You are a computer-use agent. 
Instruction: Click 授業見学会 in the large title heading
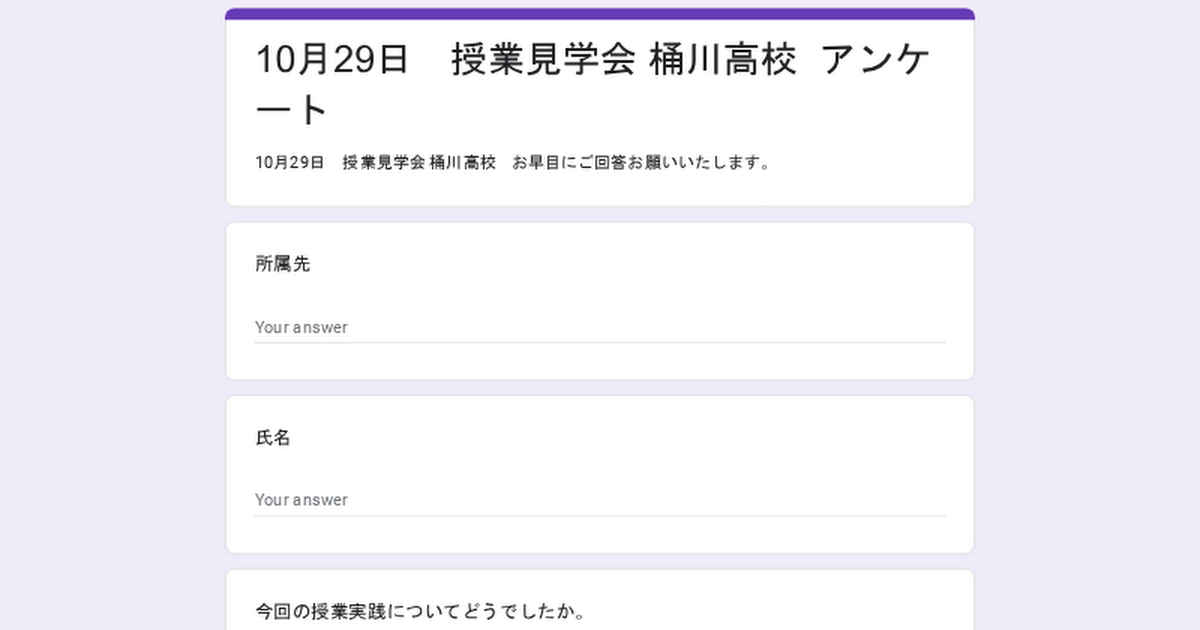543,61
